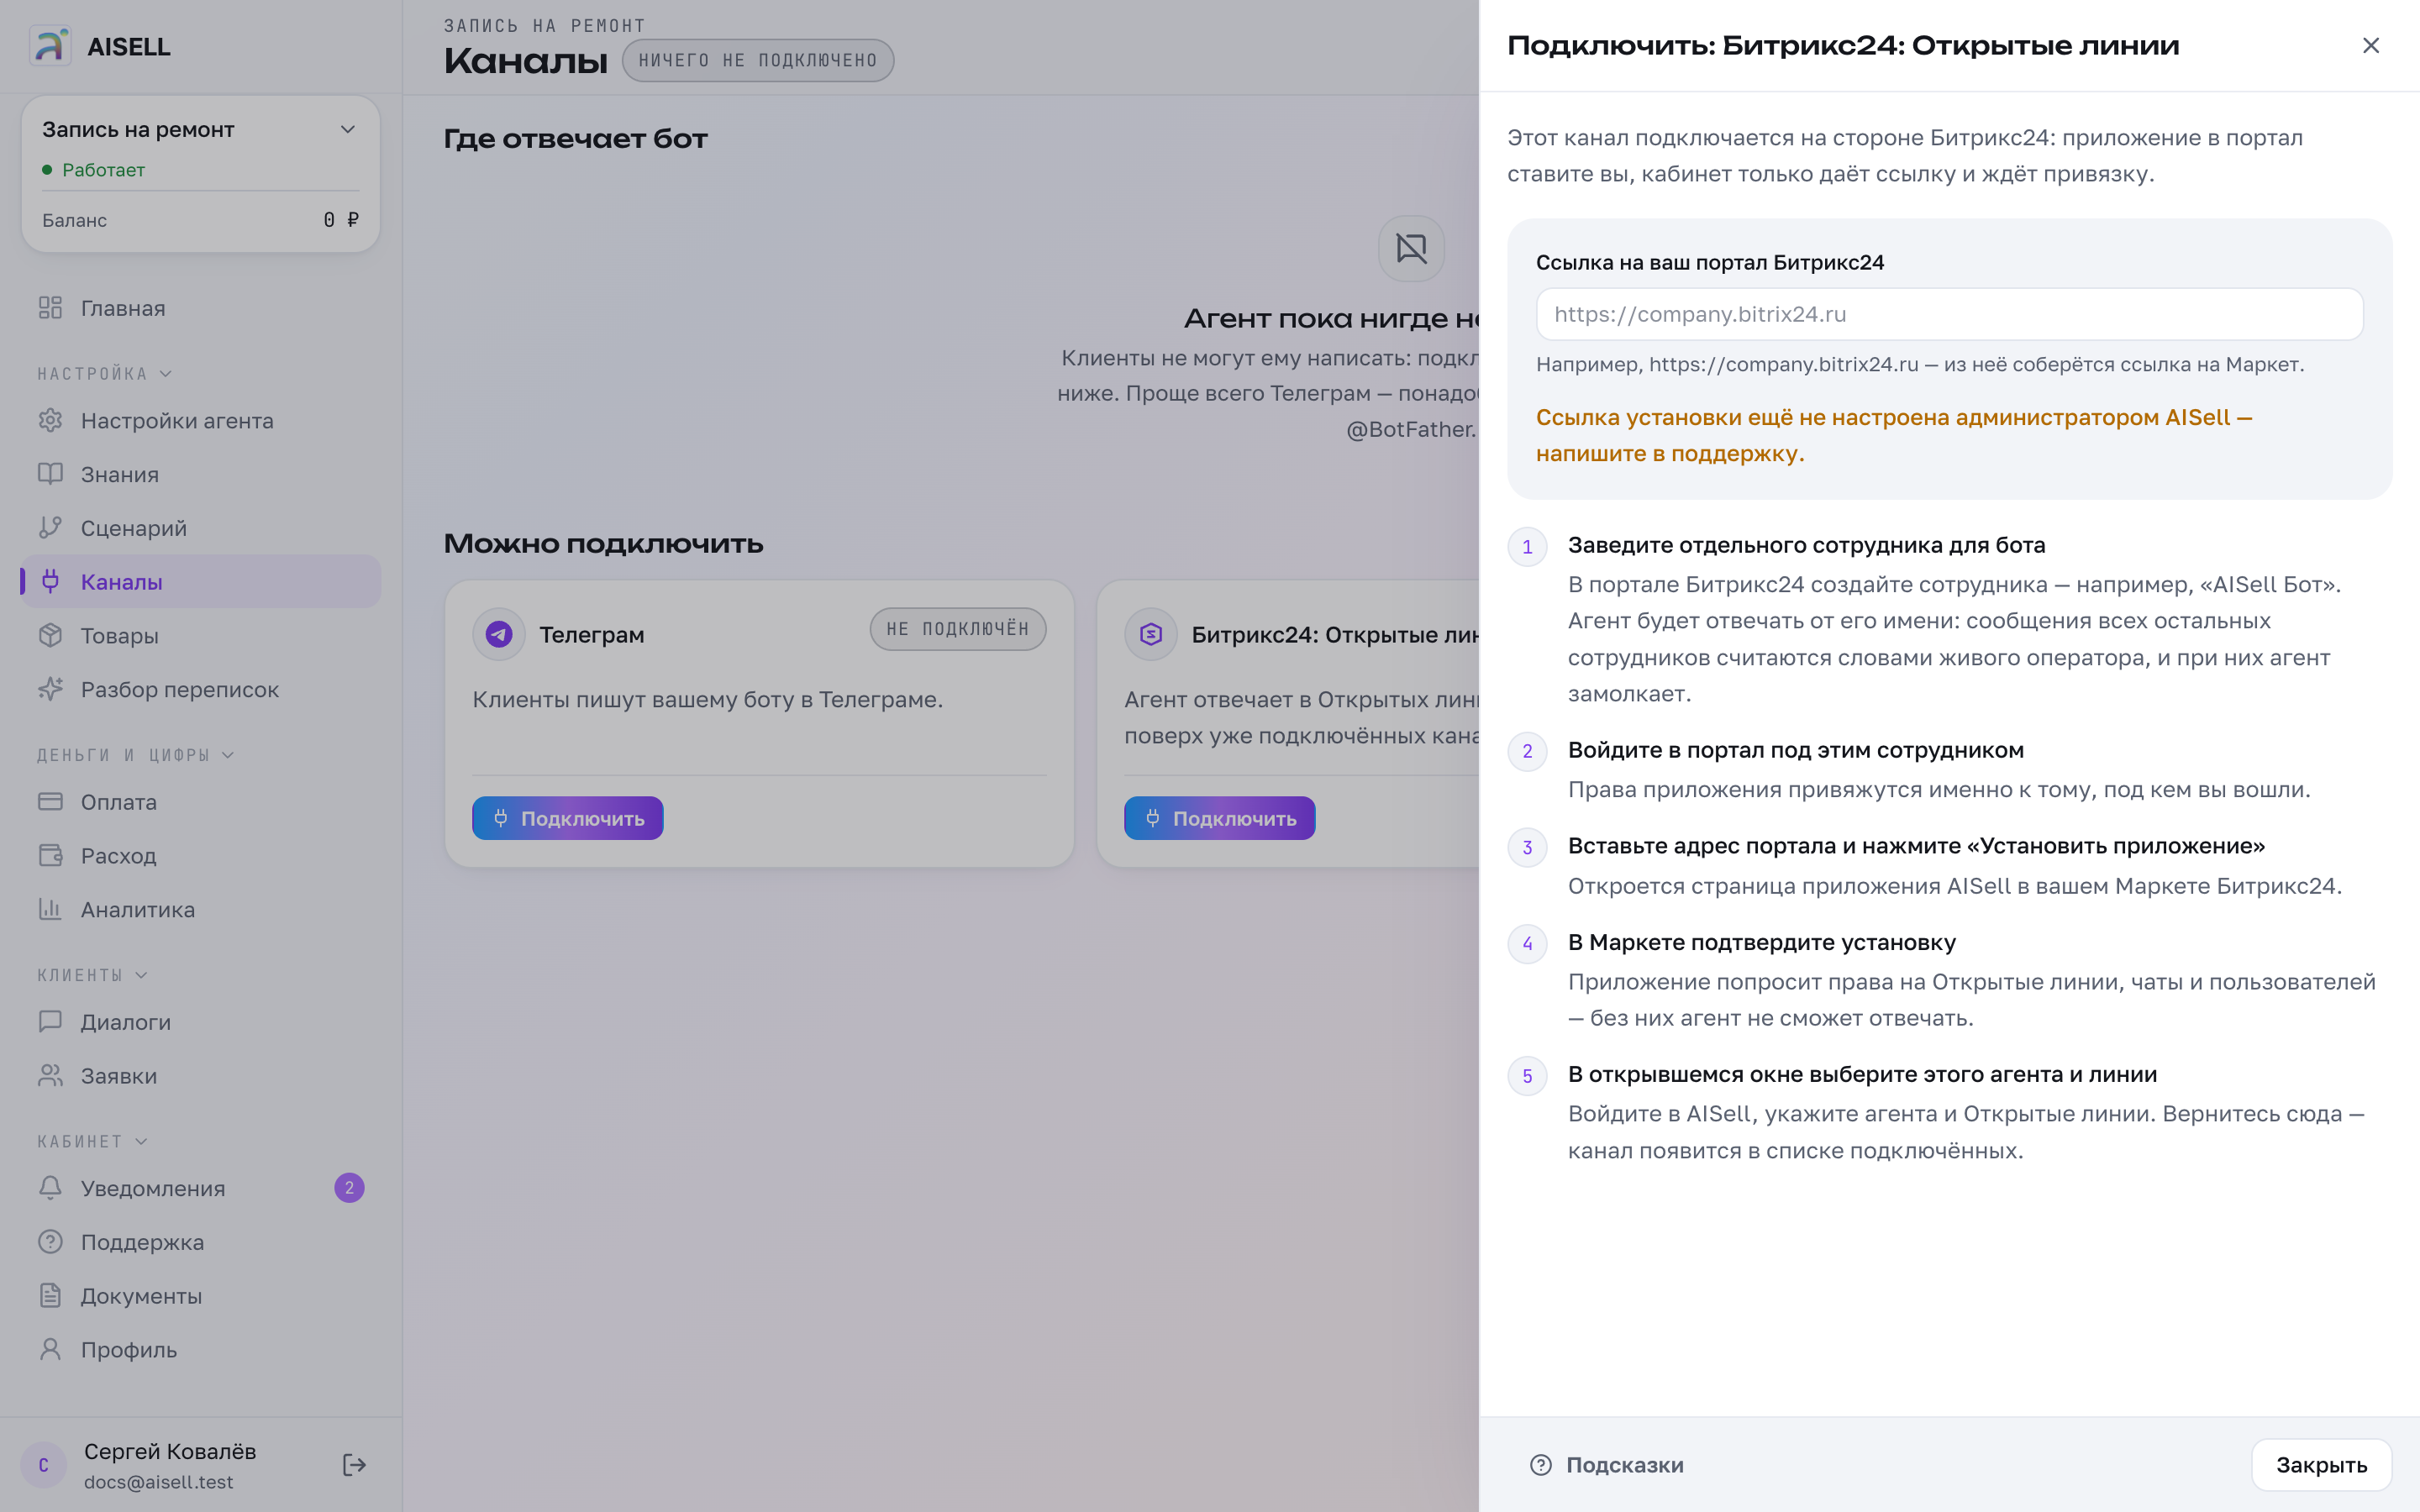Click the crossed-out chat empty state icon
2420x1512 pixels.
coord(1411,248)
